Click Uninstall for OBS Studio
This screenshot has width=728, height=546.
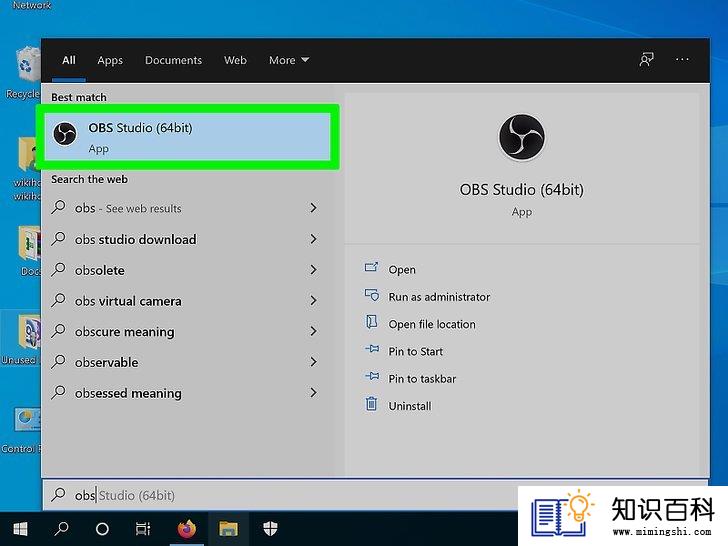(x=410, y=406)
